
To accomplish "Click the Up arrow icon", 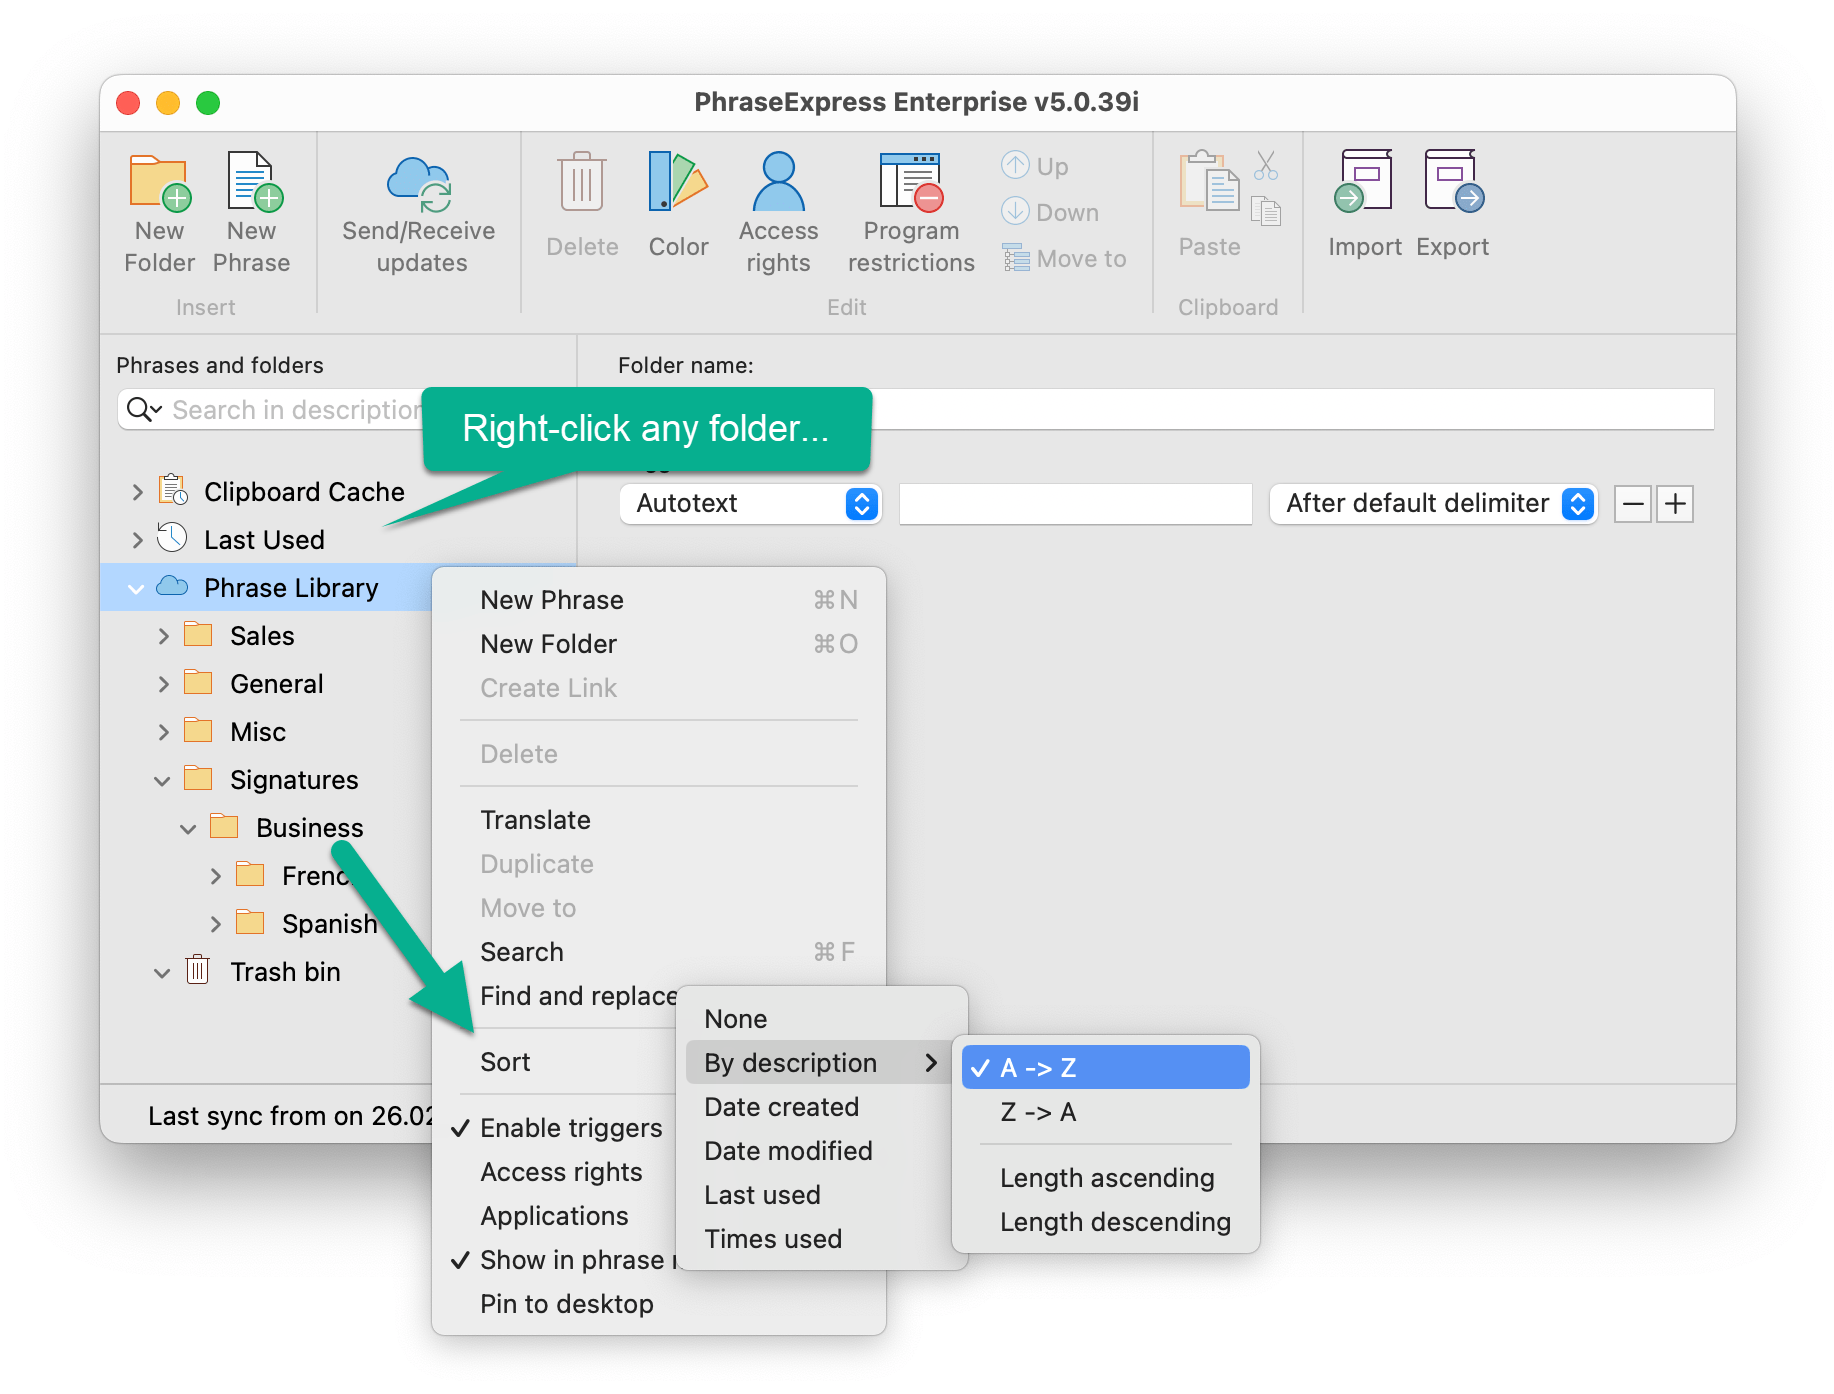I will (1015, 165).
